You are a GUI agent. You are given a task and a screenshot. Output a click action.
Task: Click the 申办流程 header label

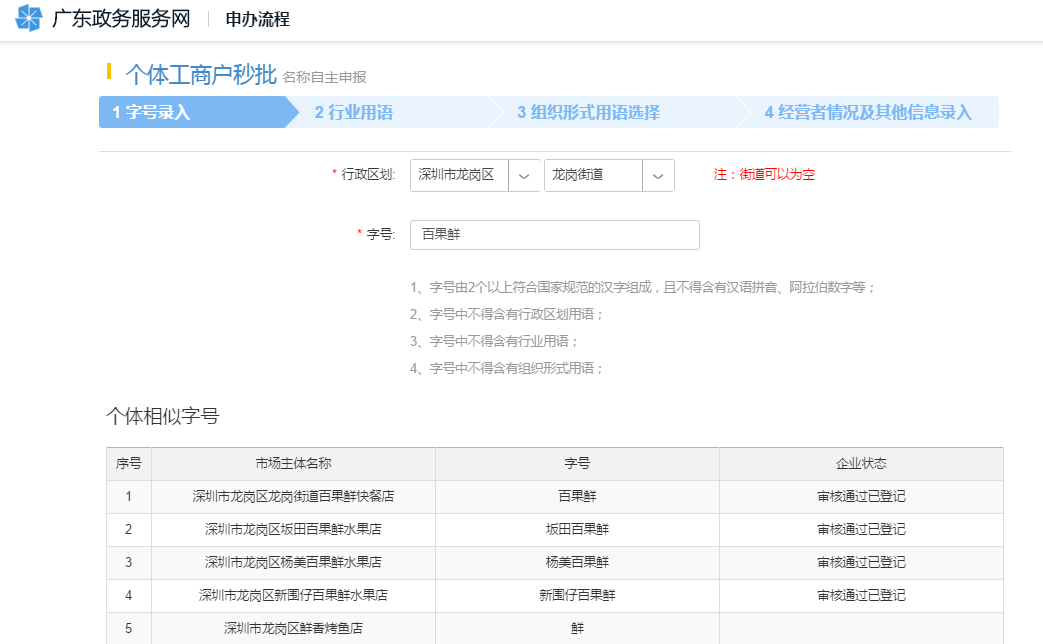coord(257,19)
